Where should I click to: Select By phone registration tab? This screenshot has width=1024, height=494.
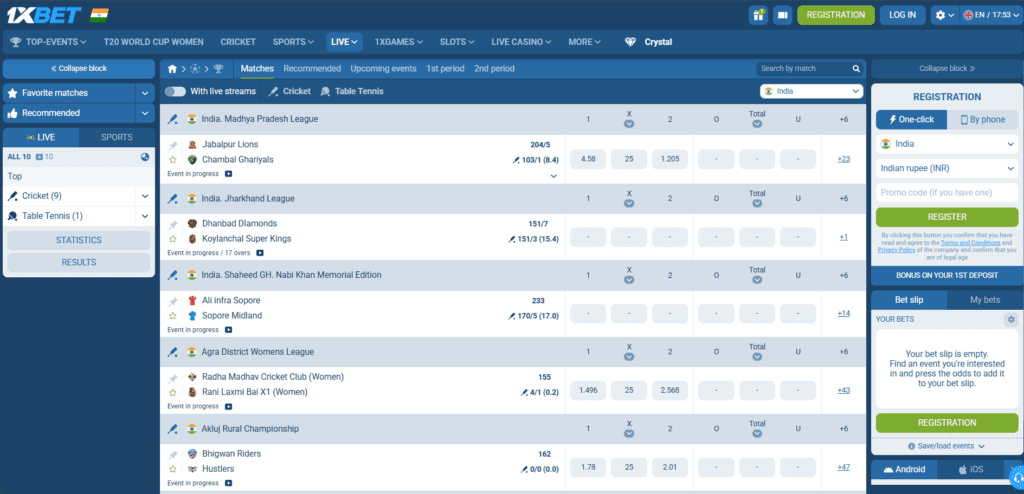(983, 120)
